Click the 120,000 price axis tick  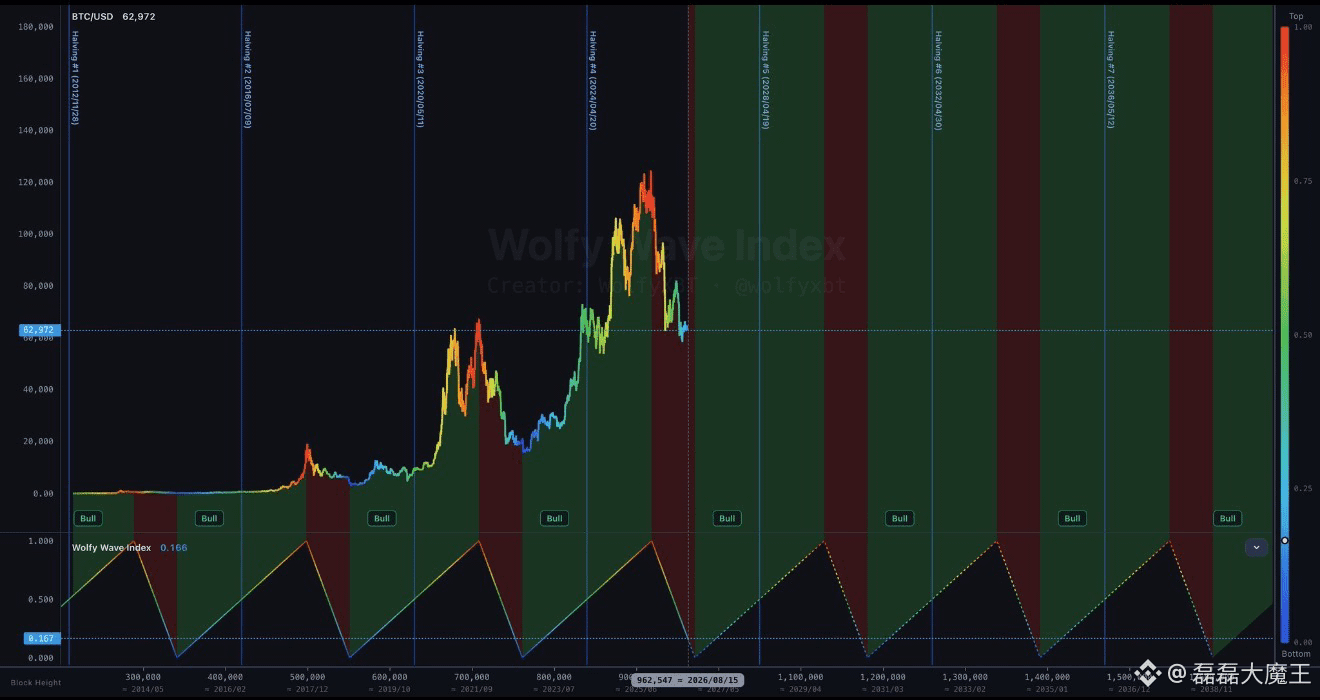36,182
